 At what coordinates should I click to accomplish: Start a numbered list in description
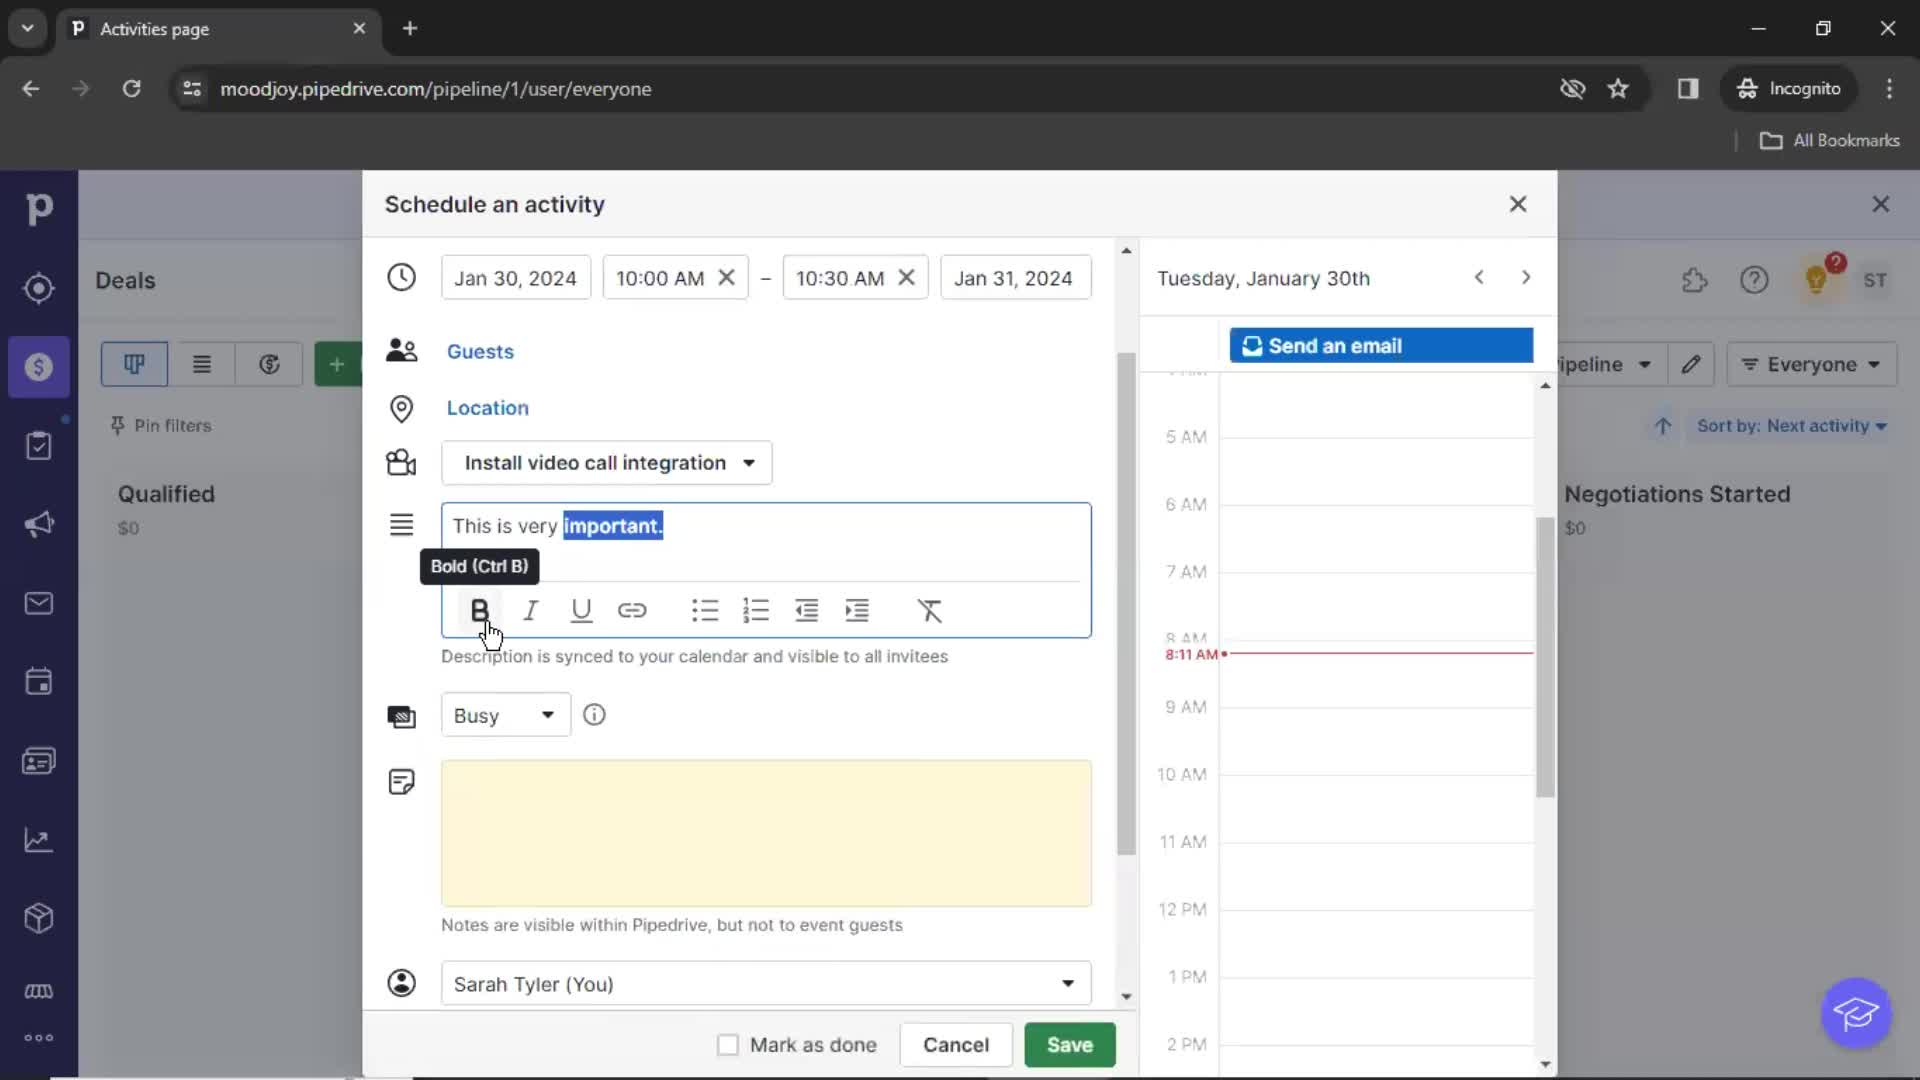[x=756, y=610]
